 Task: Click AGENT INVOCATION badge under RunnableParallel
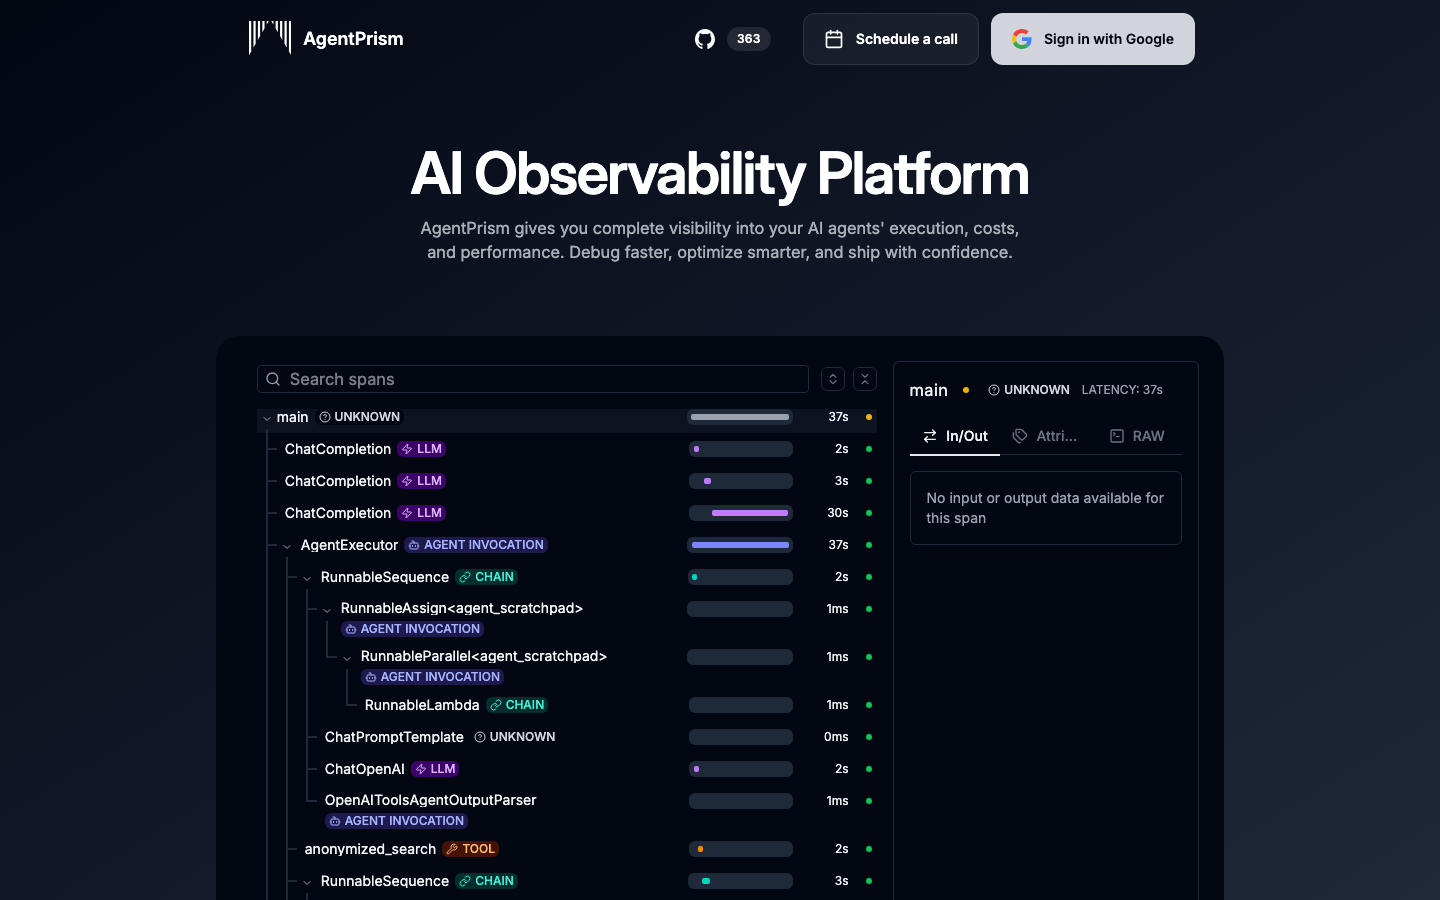(x=433, y=677)
